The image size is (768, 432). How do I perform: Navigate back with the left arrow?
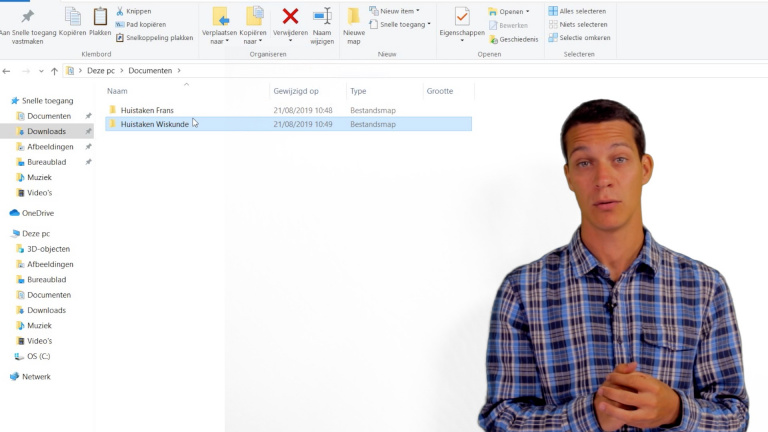pyautogui.click(x=7, y=71)
